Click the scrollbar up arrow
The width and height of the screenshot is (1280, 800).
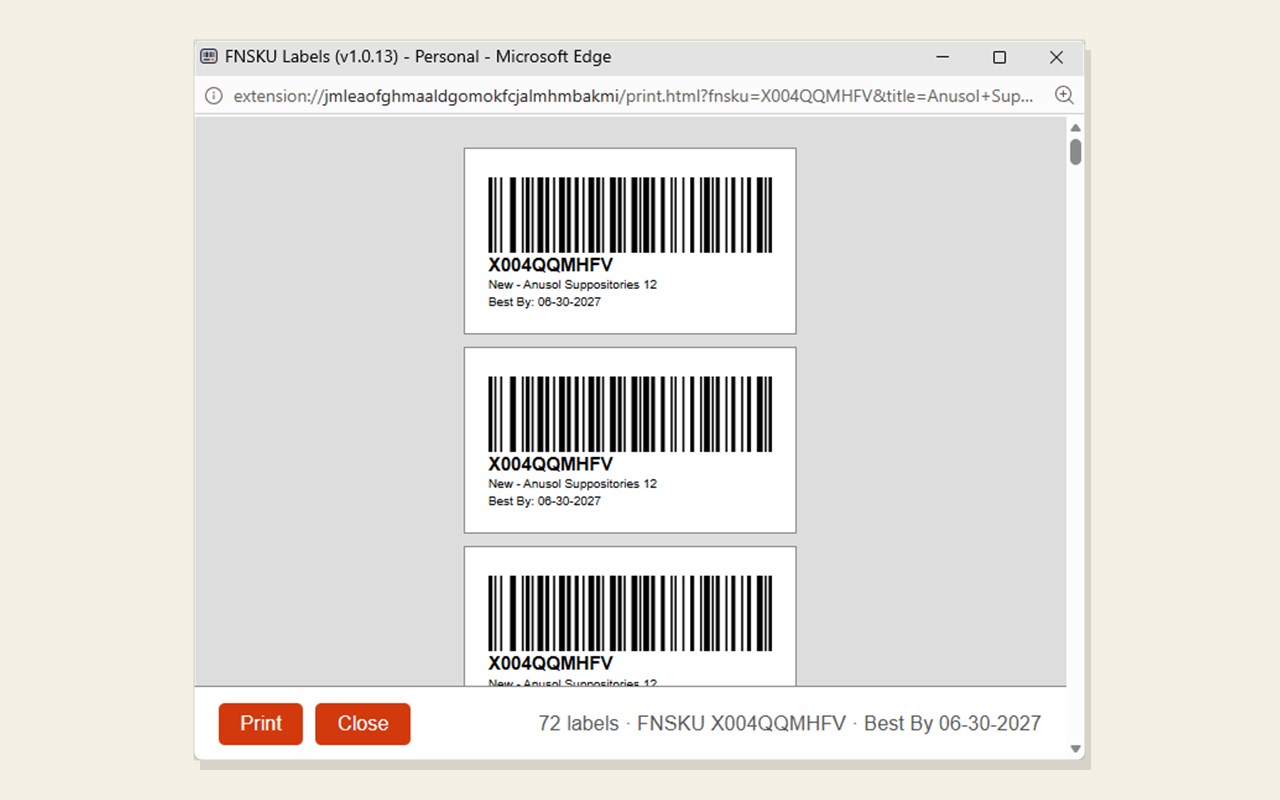pos(1076,128)
